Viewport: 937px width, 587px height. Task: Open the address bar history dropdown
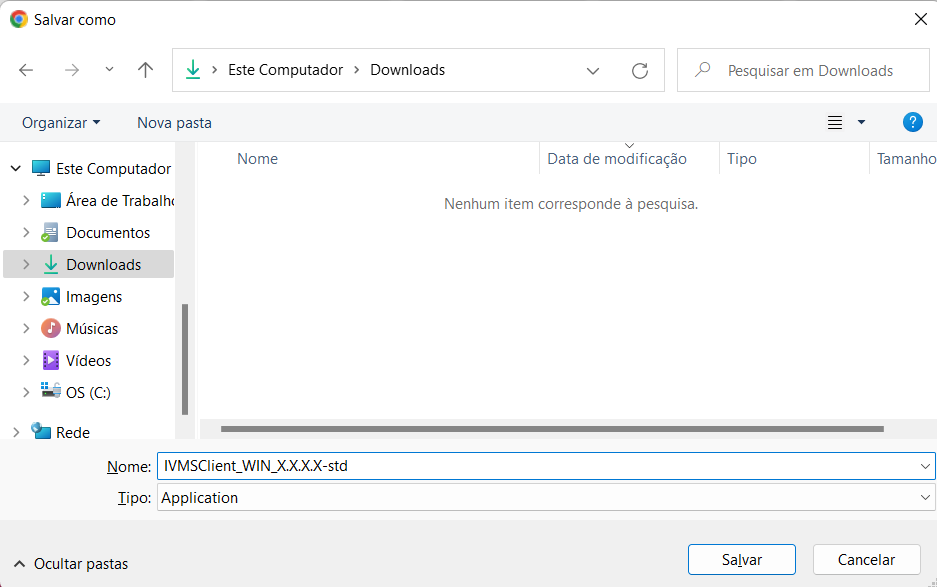[x=593, y=70]
